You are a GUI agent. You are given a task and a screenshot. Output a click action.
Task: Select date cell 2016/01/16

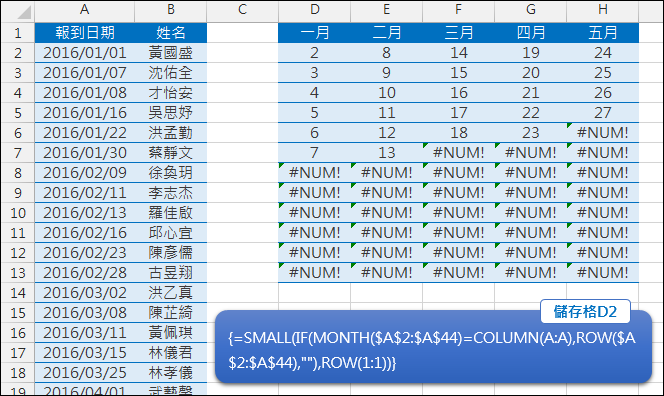pyautogui.click(x=85, y=113)
